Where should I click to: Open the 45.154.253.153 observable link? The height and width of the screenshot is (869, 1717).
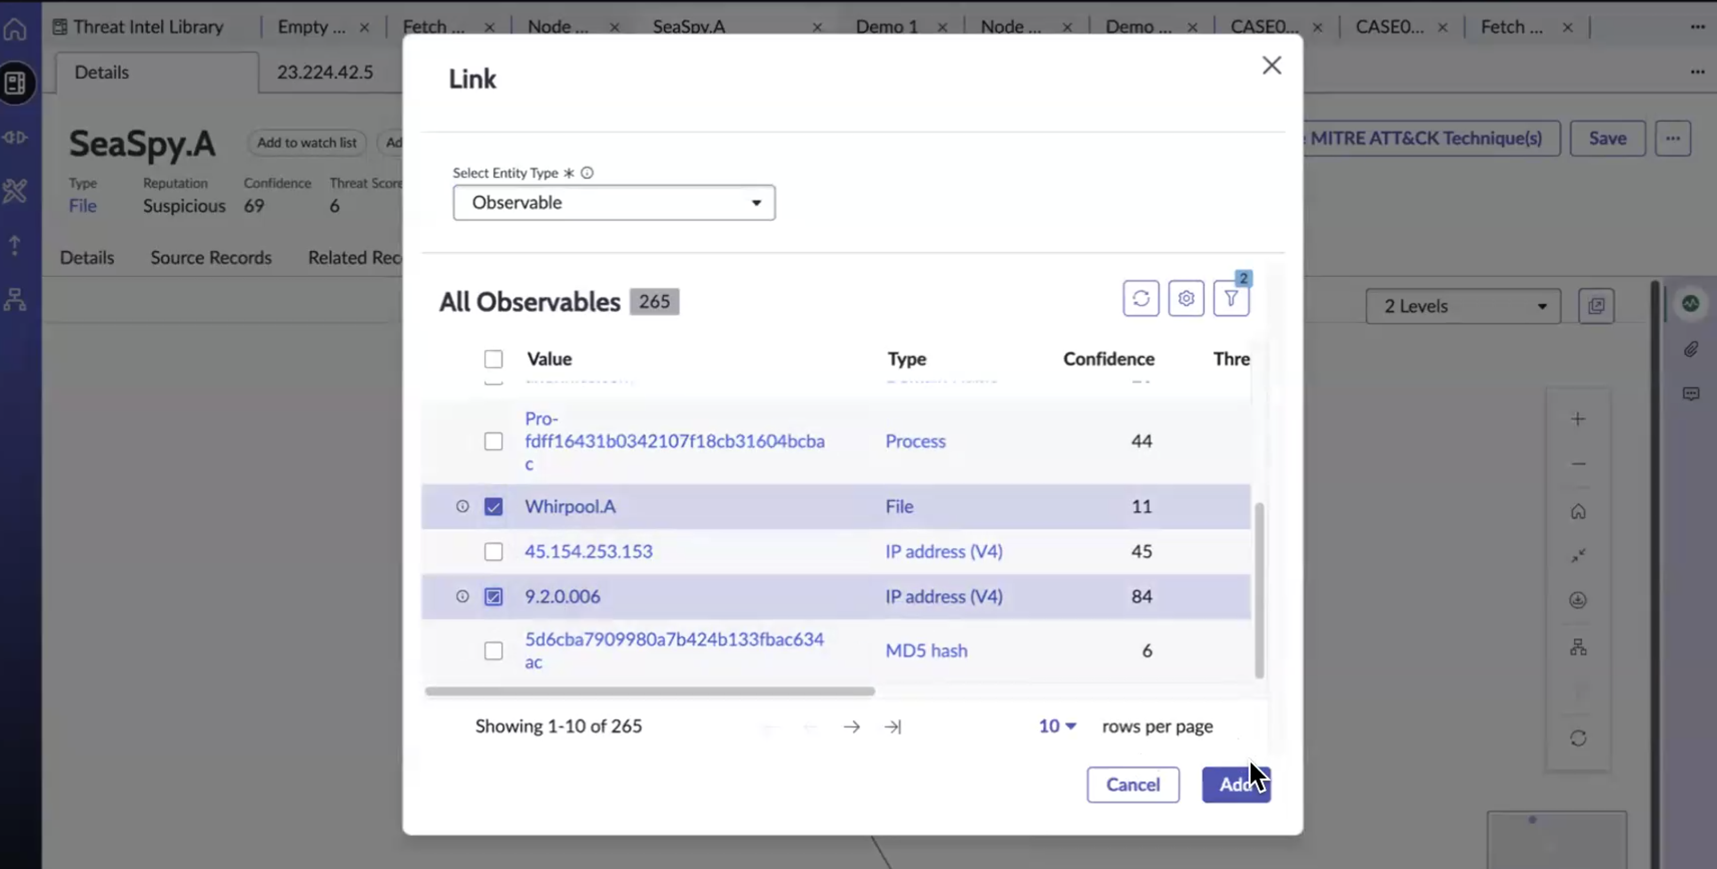pyautogui.click(x=589, y=552)
